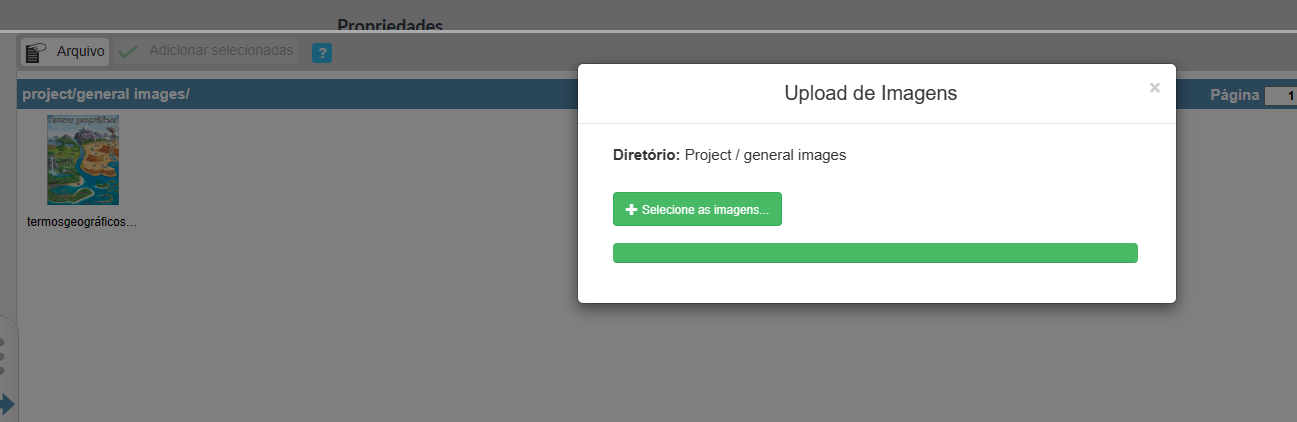Click the Upload de Imagens title
Screen dimensions: 1297x422
pyautogui.click(x=871, y=93)
